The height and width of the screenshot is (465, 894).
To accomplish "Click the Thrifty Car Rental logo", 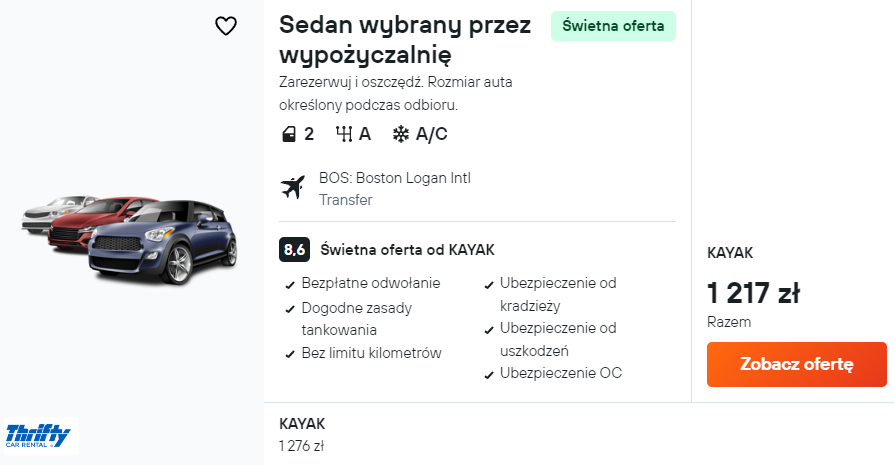I will pyautogui.click(x=38, y=436).
